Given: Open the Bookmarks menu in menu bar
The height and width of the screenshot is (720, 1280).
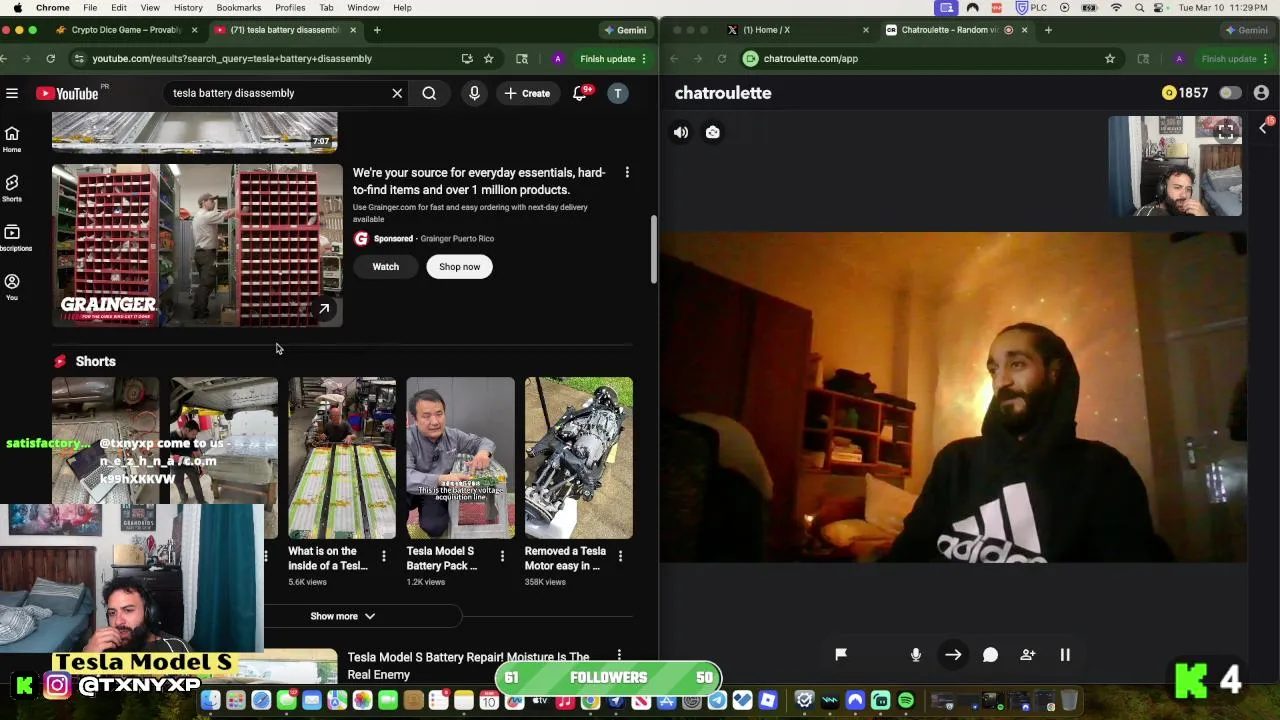Looking at the screenshot, I should click(239, 8).
